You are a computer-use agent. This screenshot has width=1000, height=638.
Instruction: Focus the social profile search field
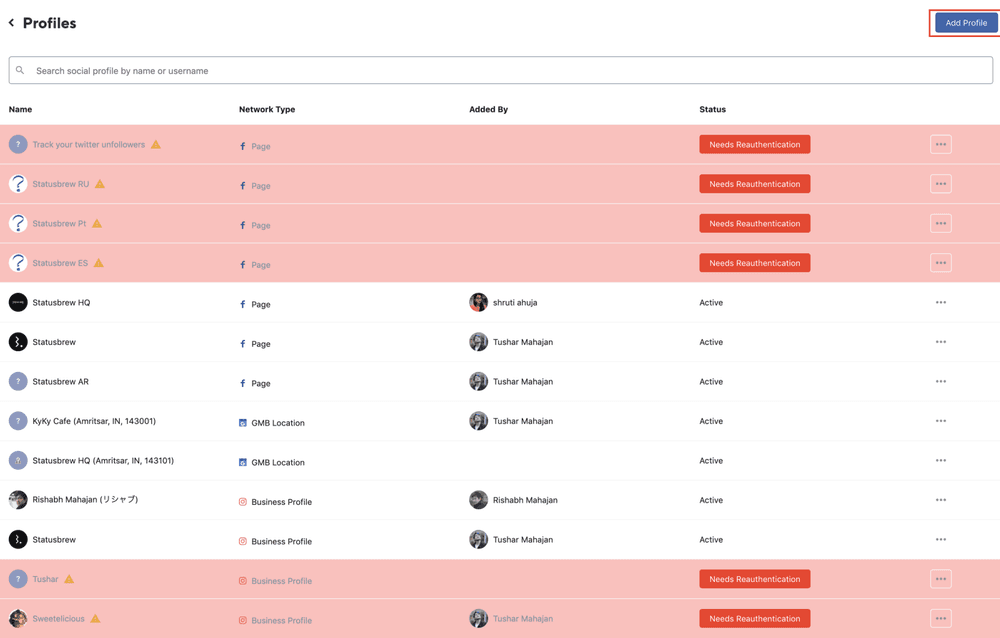(x=500, y=71)
